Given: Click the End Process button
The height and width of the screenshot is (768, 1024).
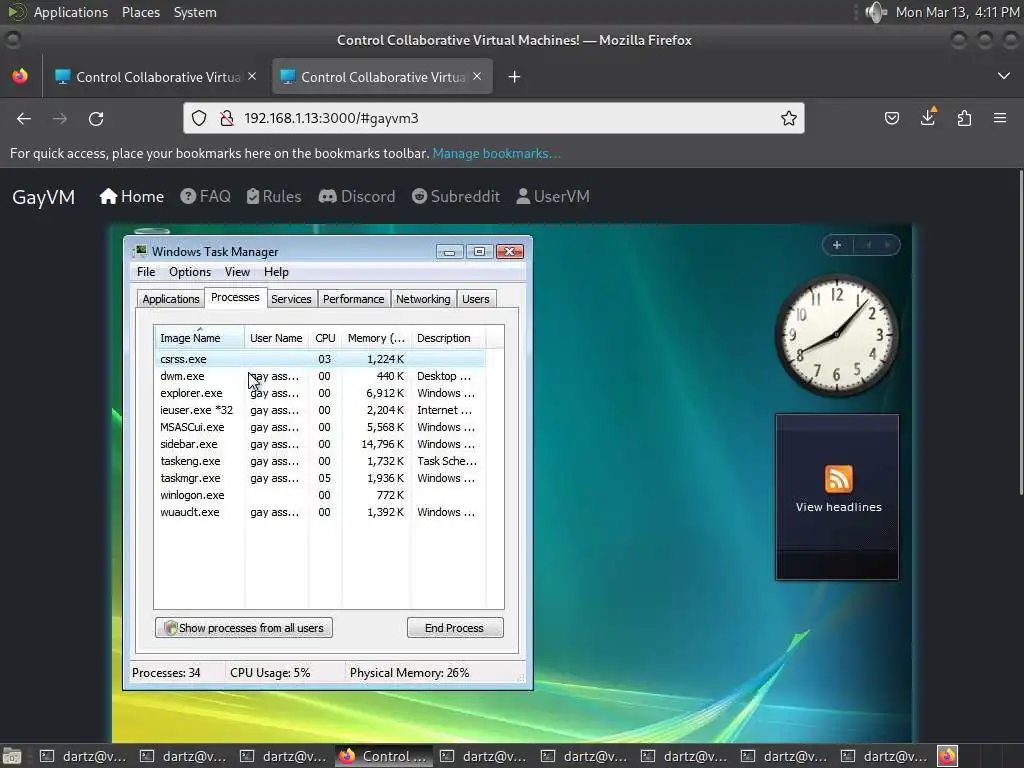Looking at the screenshot, I should point(455,628).
